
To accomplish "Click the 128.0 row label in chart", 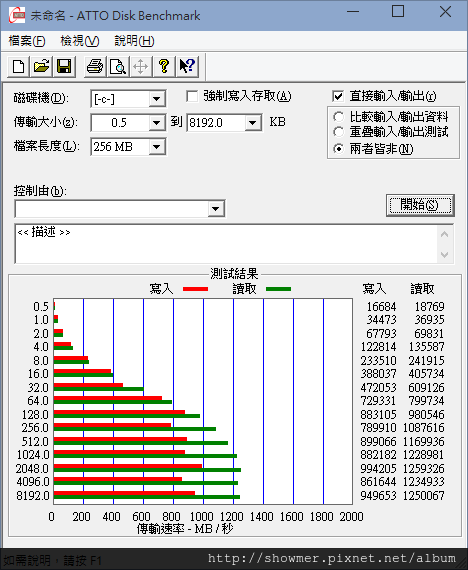I will coord(35,414).
